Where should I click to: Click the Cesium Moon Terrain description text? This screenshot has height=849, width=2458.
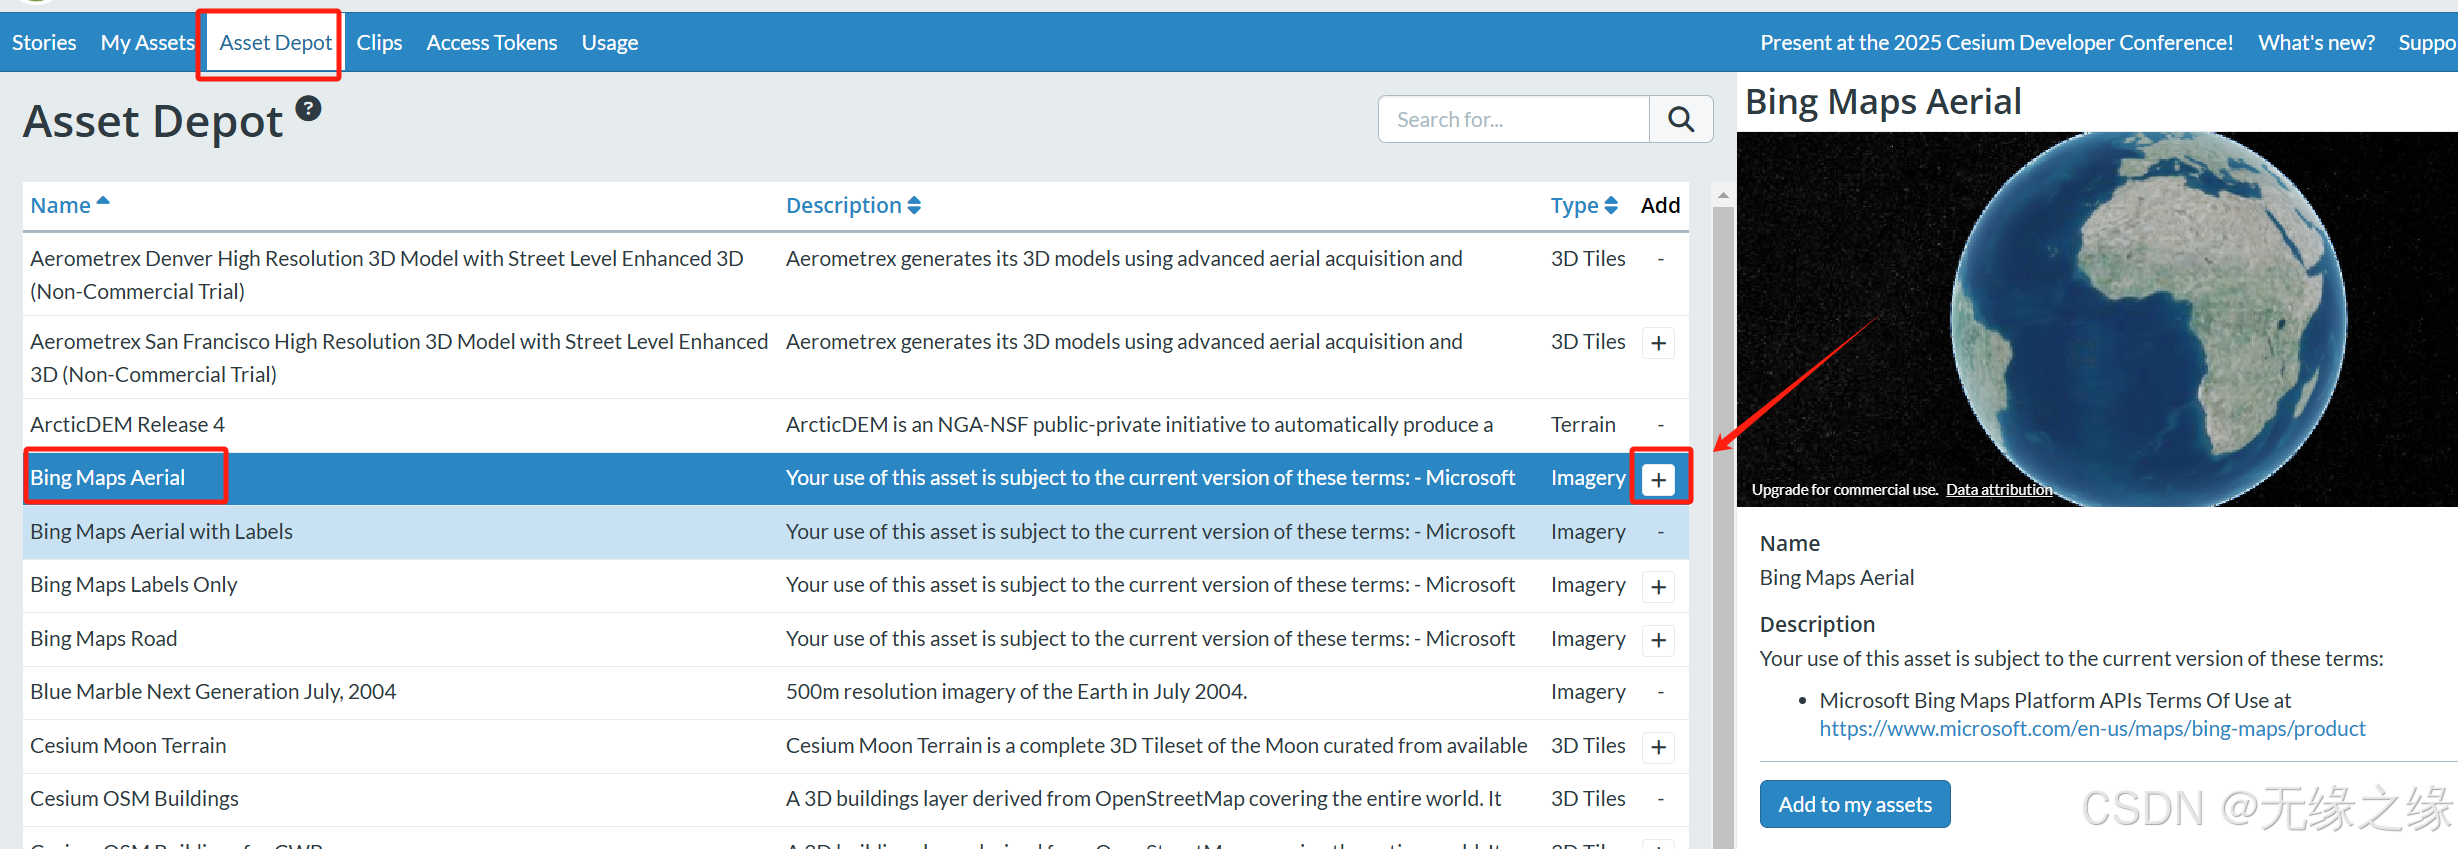(1156, 746)
